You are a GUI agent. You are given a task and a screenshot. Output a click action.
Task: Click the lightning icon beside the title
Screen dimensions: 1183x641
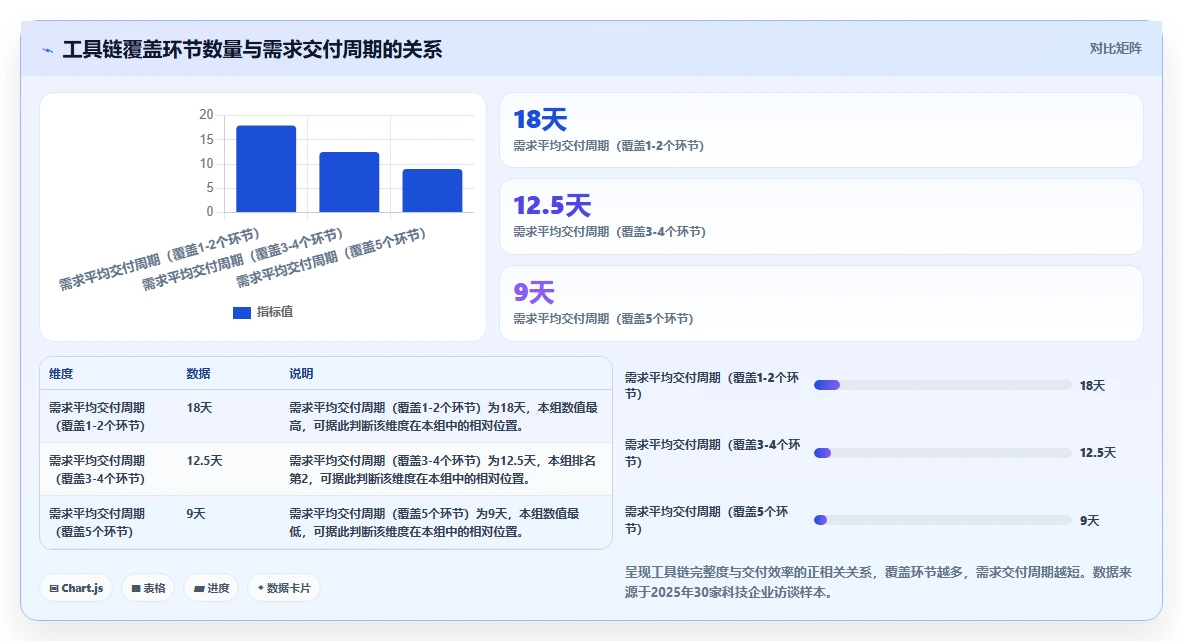(x=48, y=51)
